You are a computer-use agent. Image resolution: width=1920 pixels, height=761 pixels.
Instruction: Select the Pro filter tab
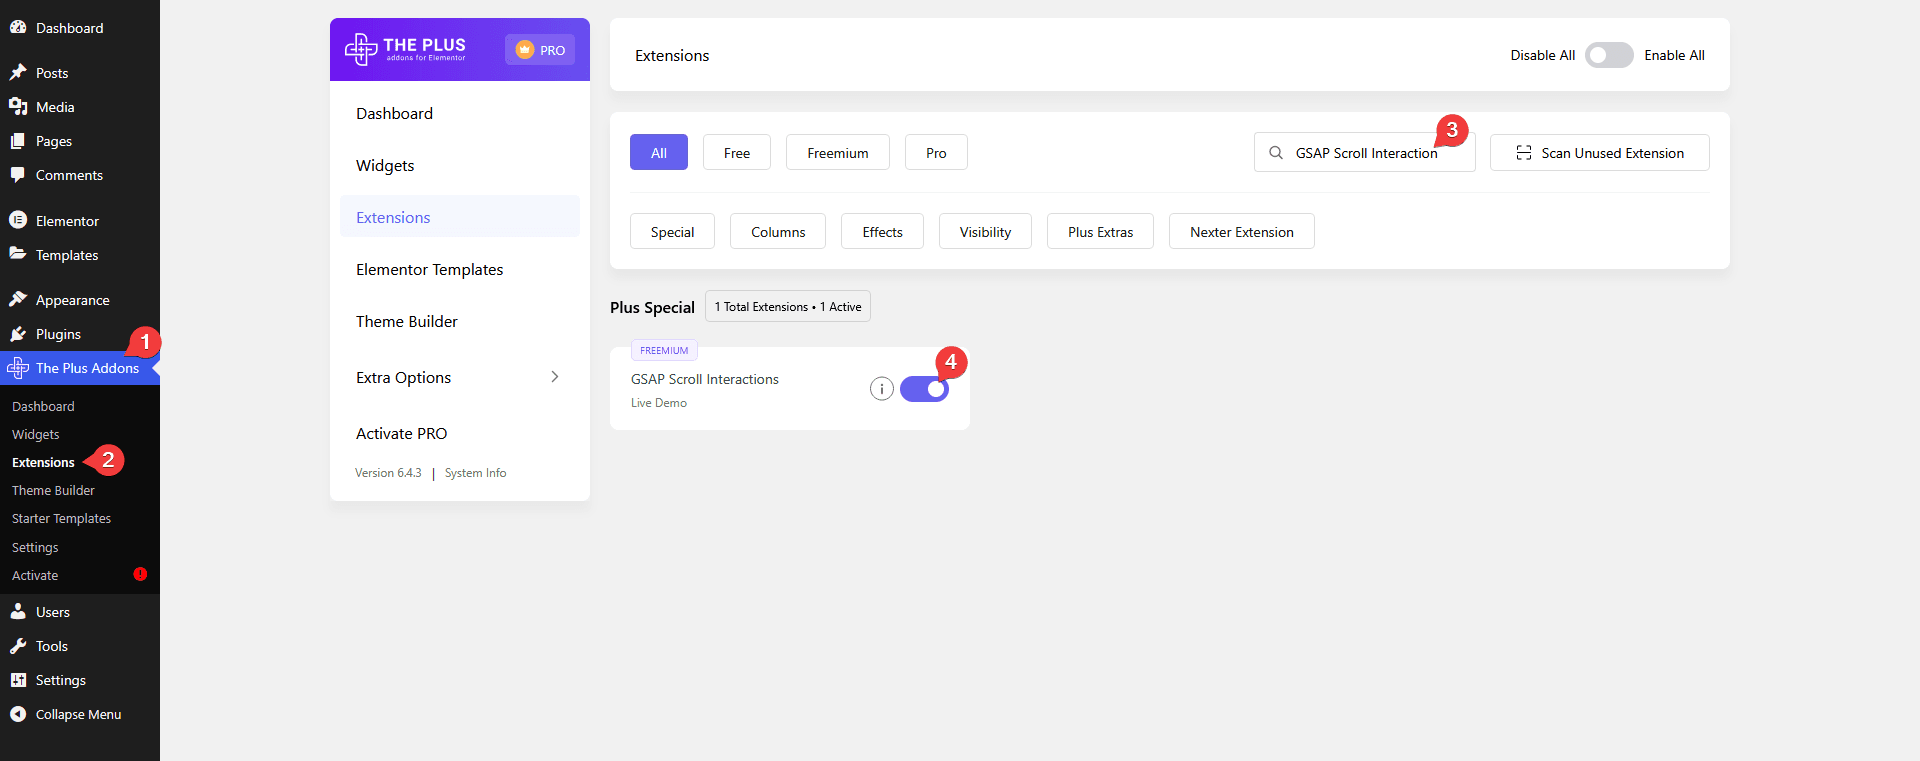936,152
